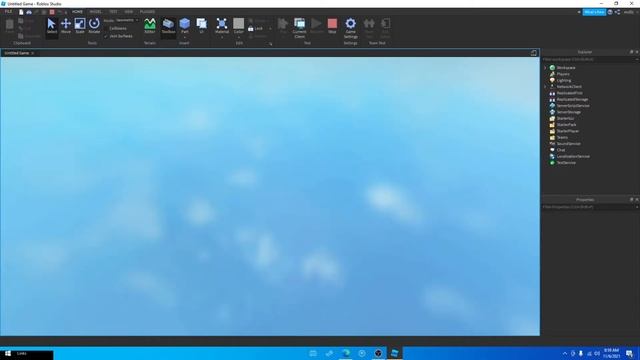This screenshot has width=640, height=360.
Task: Select LocalizationService in Explorer
Action: tap(573, 156)
